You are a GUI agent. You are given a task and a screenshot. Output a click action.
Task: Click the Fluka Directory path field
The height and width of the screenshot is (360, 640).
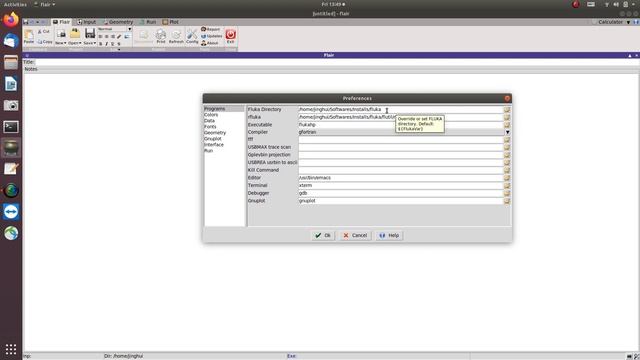(400, 109)
